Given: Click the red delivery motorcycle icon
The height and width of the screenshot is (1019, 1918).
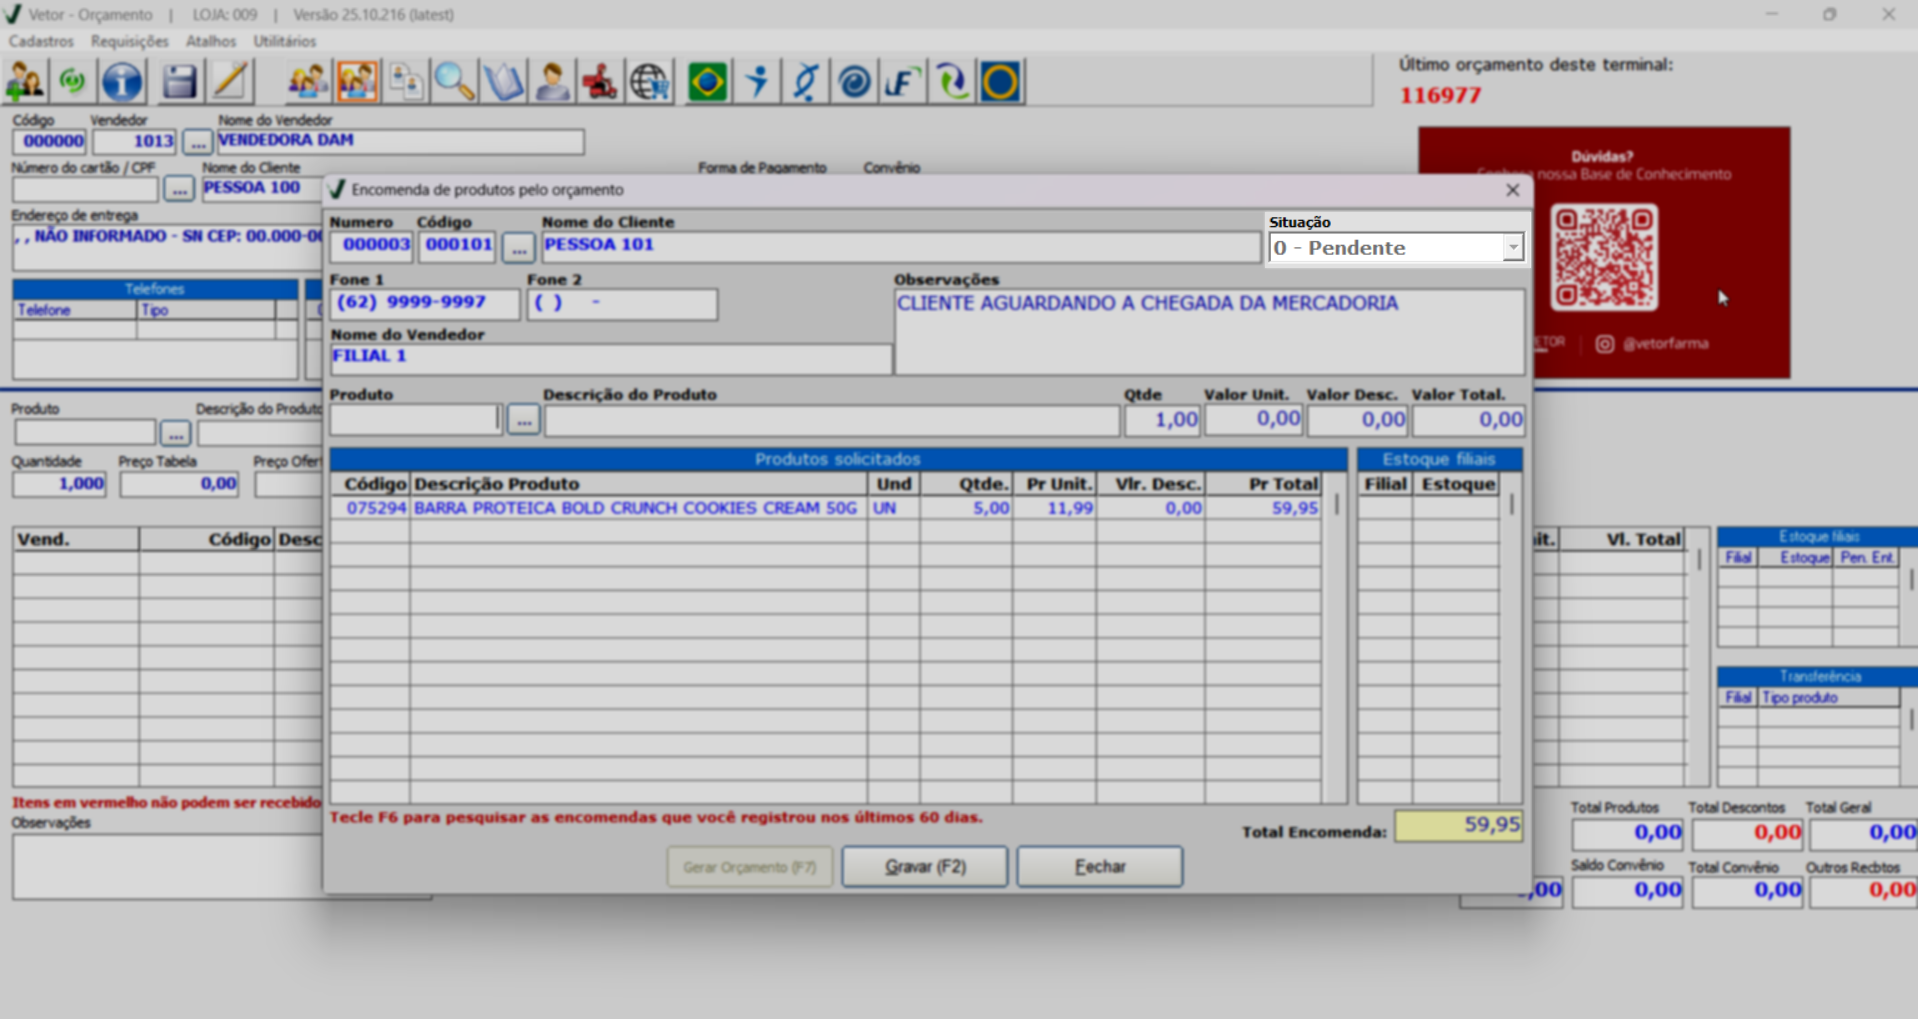Looking at the screenshot, I should pyautogui.click(x=600, y=82).
